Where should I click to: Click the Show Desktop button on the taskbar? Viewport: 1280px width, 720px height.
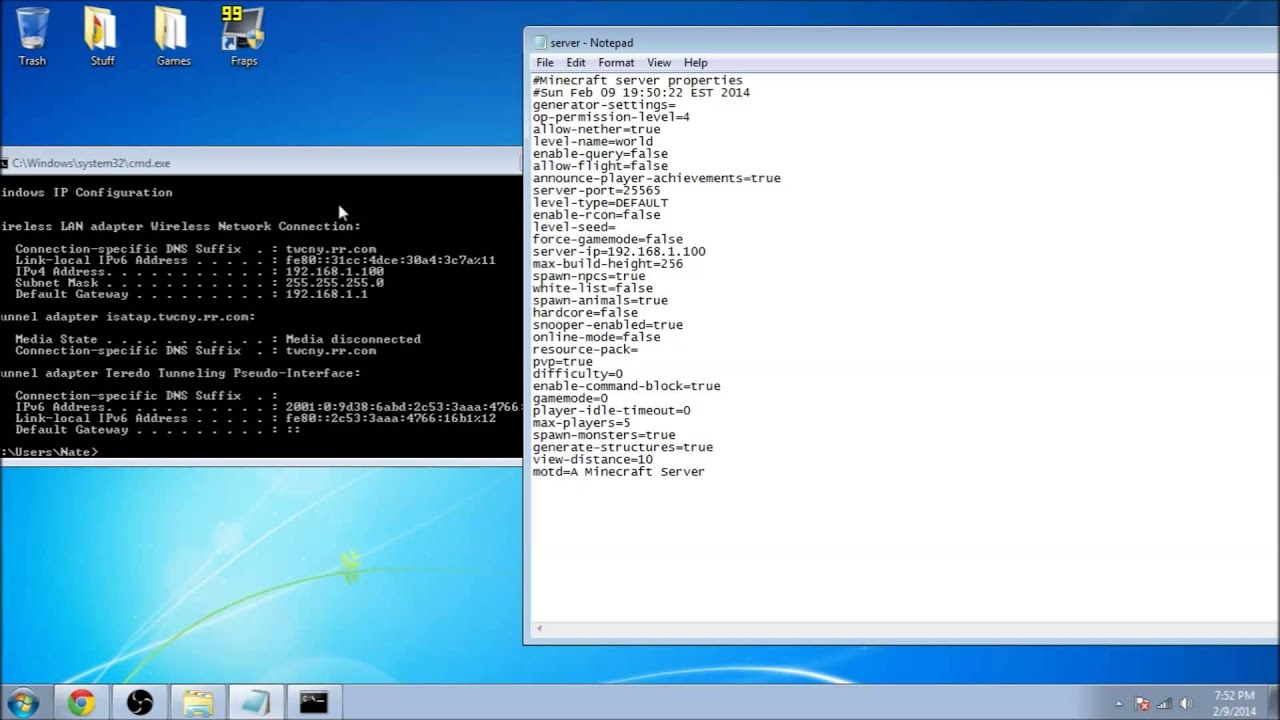1273,702
